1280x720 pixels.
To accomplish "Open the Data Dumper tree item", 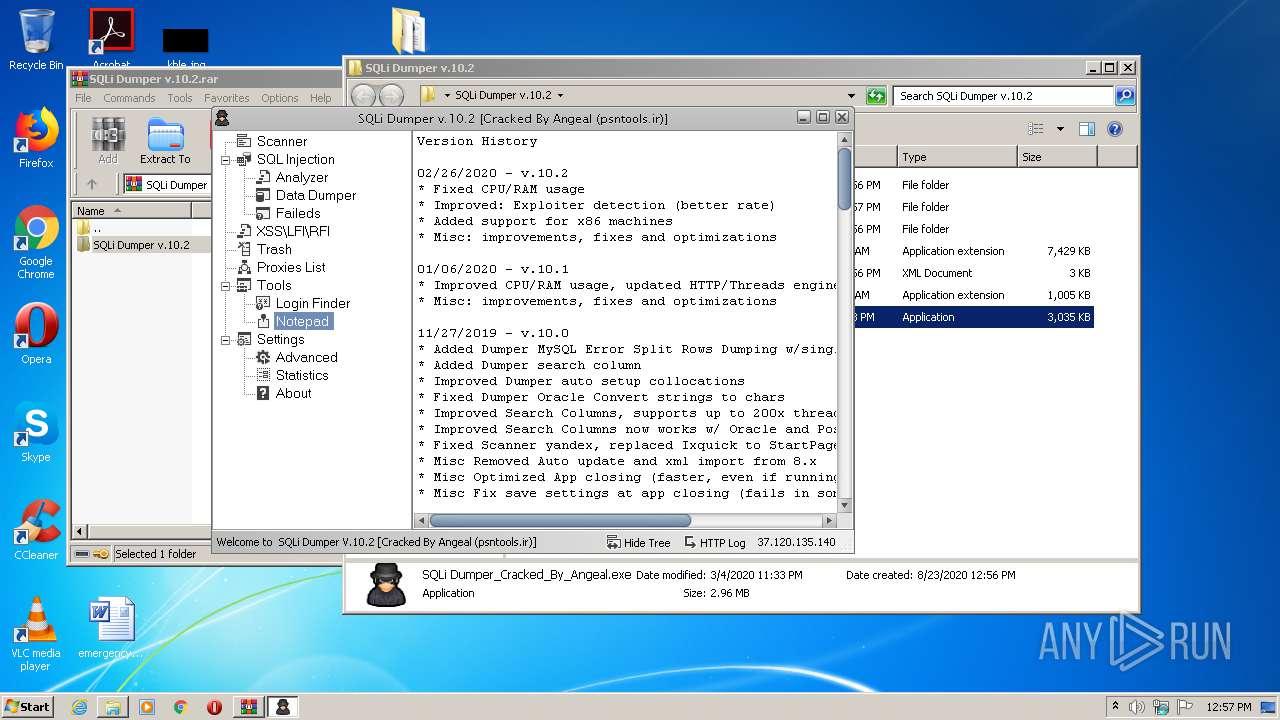I will [315, 195].
